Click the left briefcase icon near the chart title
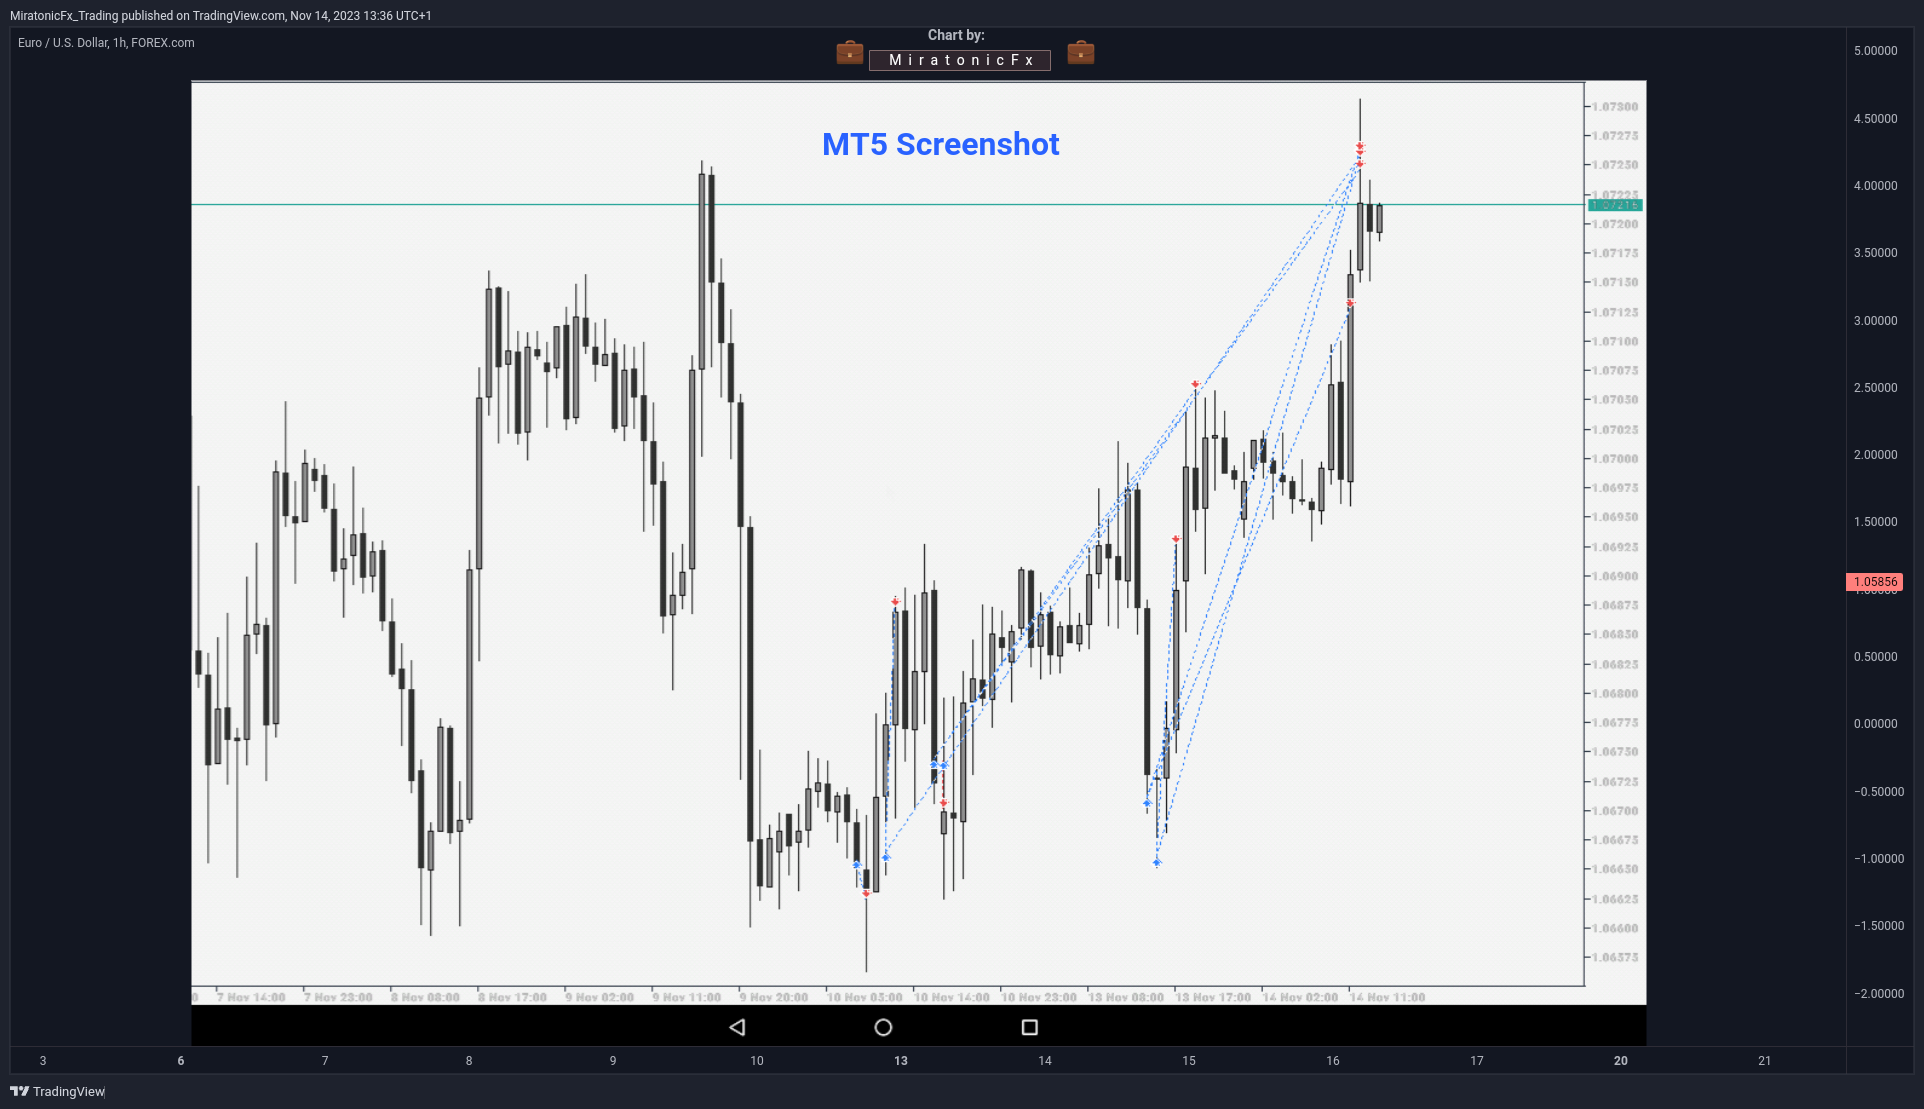This screenshot has height=1109, width=1924. (850, 52)
